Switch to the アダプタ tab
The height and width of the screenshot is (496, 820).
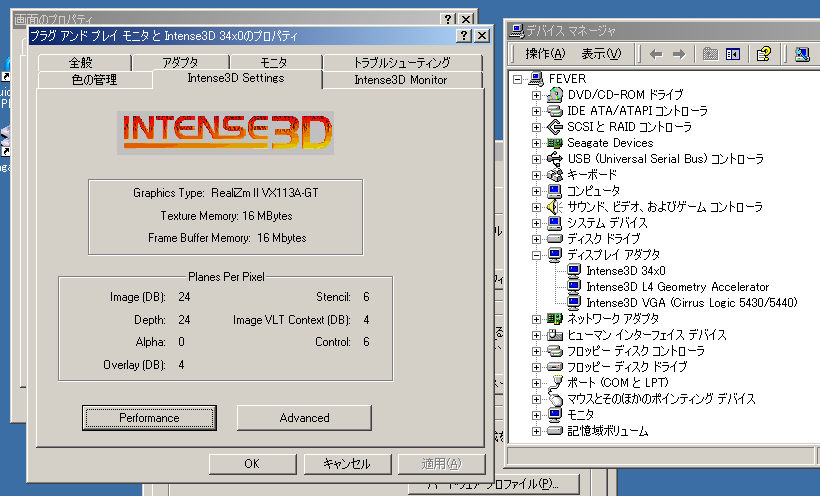pos(180,63)
